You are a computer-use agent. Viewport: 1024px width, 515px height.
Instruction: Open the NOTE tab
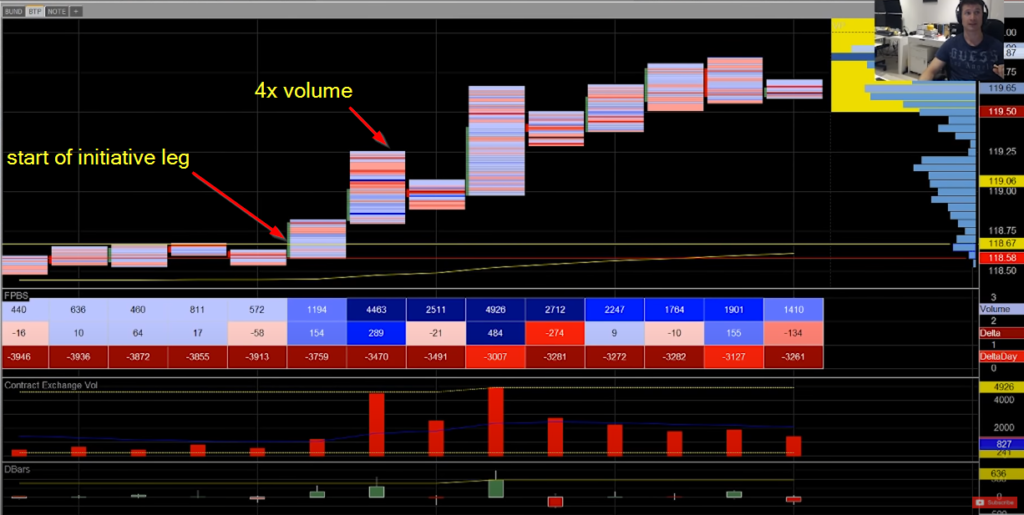pos(57,11)
